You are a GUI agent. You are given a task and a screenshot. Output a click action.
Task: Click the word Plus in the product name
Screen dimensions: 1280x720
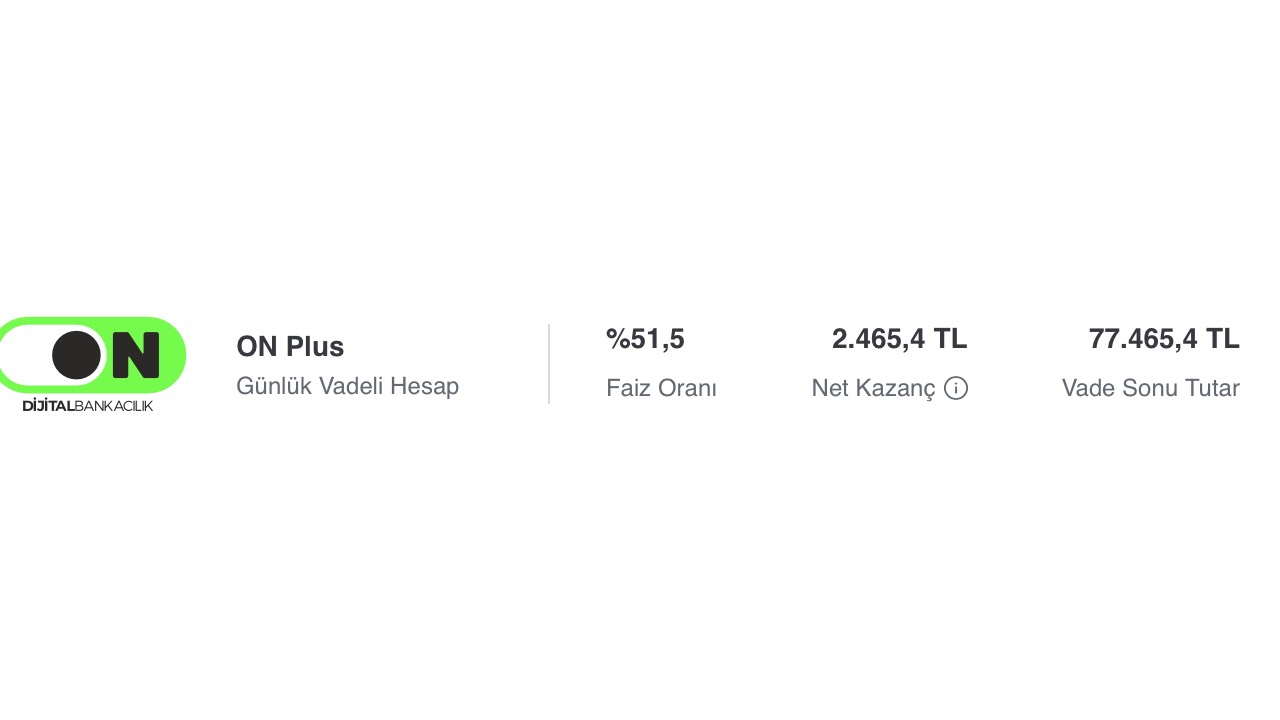(316, 346)
